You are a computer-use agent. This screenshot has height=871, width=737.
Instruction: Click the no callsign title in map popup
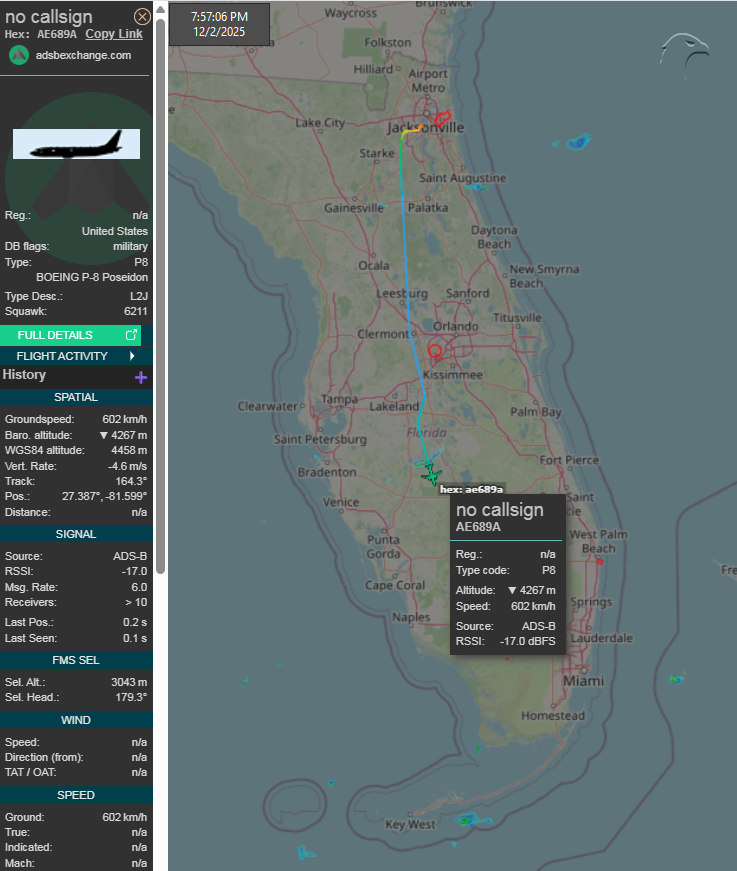tap(500, 510)
